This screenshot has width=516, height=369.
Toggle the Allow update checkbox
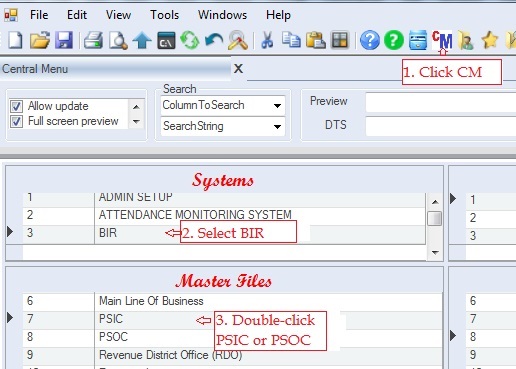16,106
